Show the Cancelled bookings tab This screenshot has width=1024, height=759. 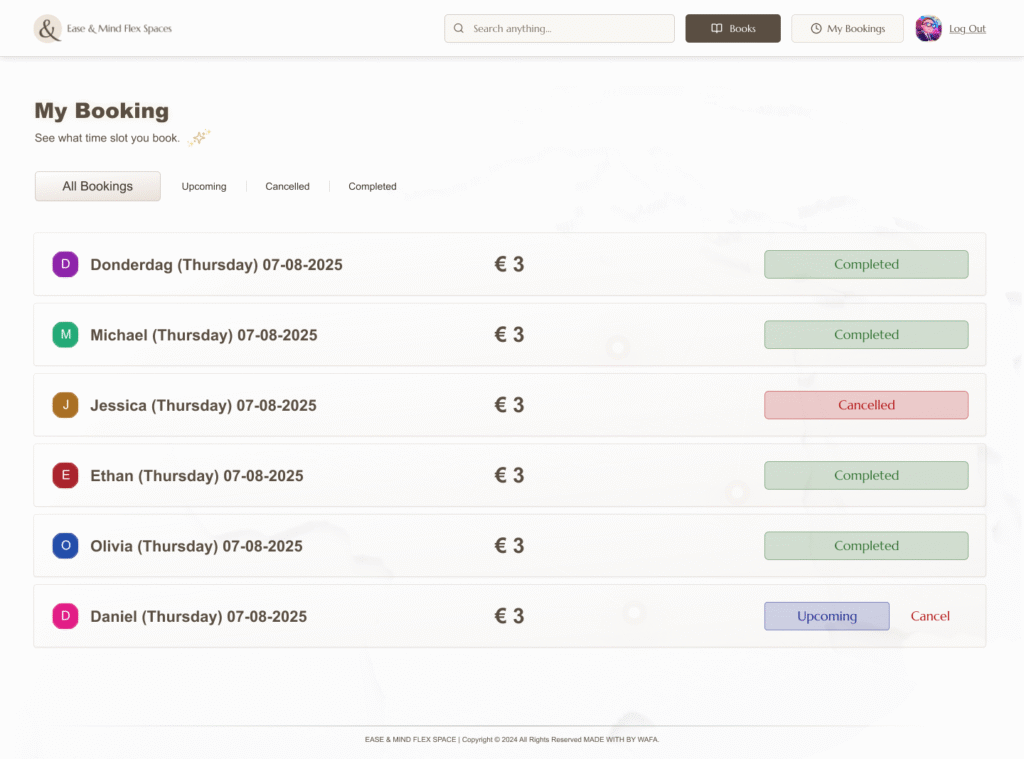[x=287, y=187]
